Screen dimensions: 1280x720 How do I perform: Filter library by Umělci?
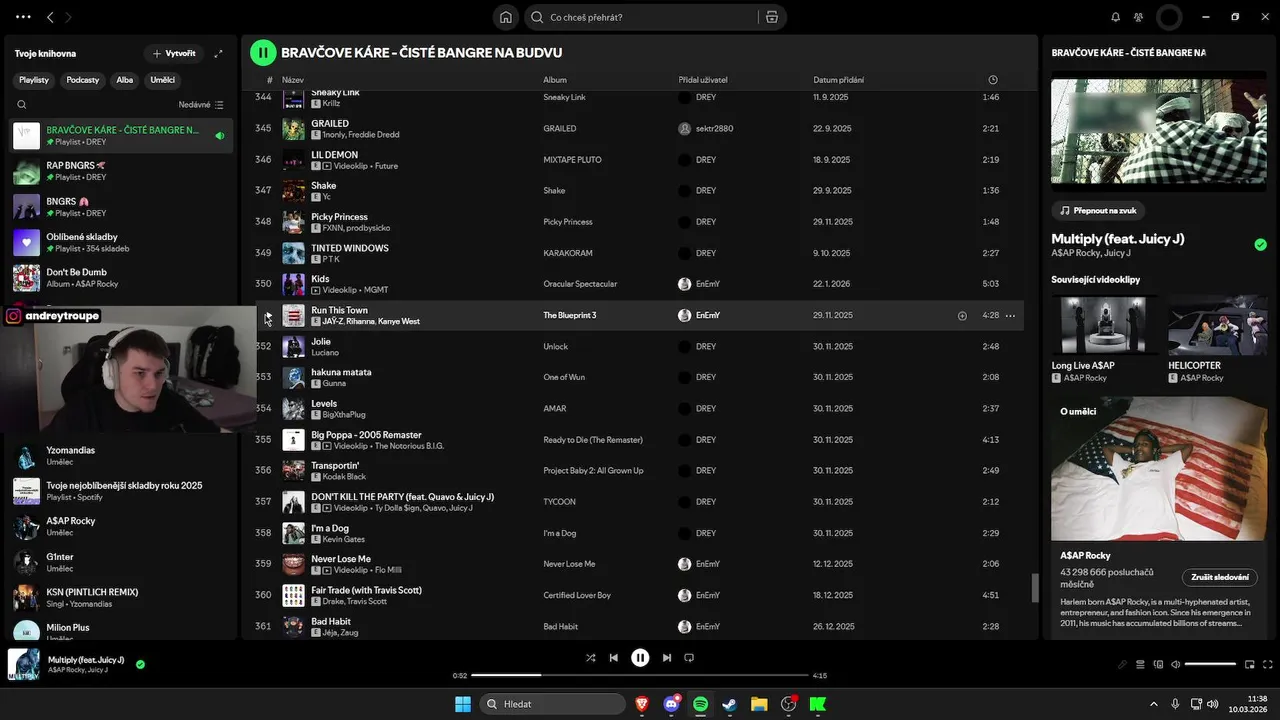tap(163, 80)
